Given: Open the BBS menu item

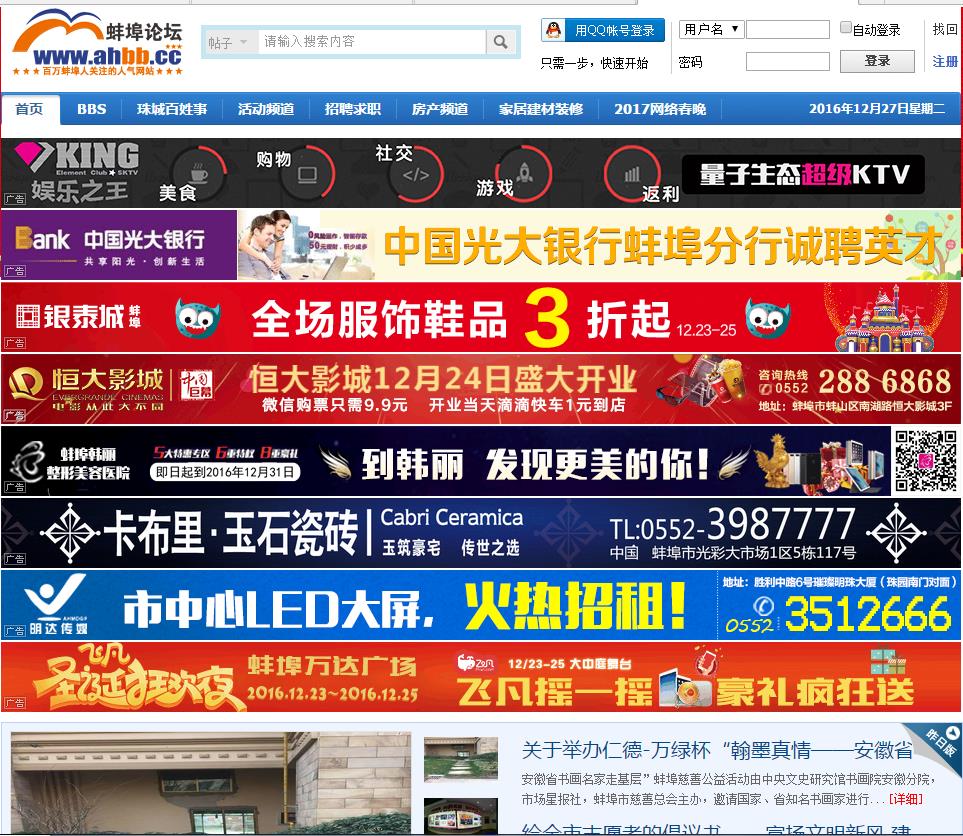Looking at the screenshot, I should click(92, 109).
